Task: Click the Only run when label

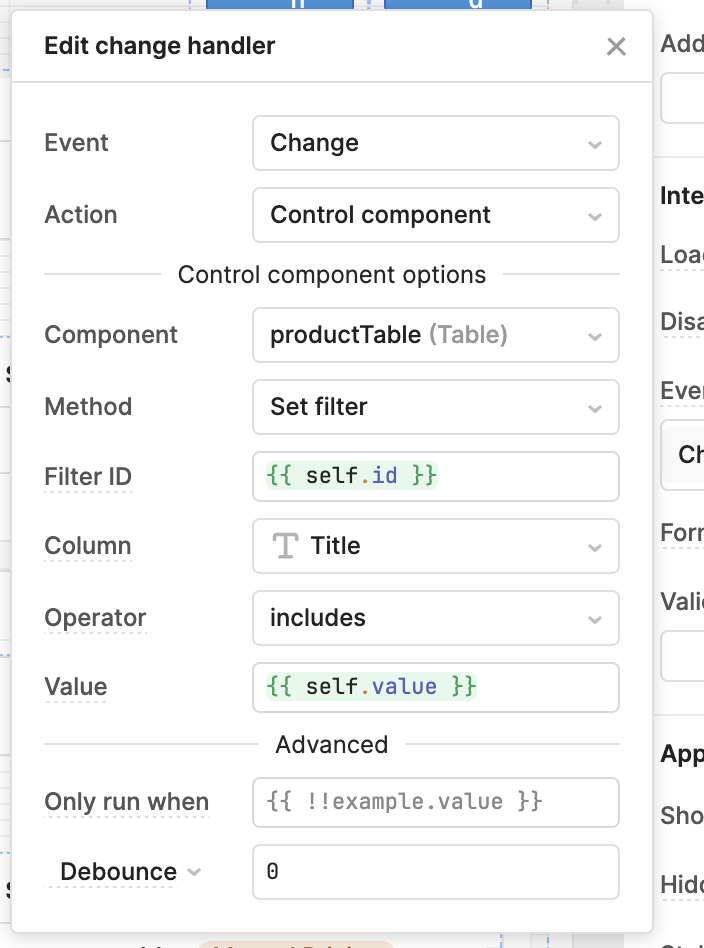Action: [x=126, y=802]
